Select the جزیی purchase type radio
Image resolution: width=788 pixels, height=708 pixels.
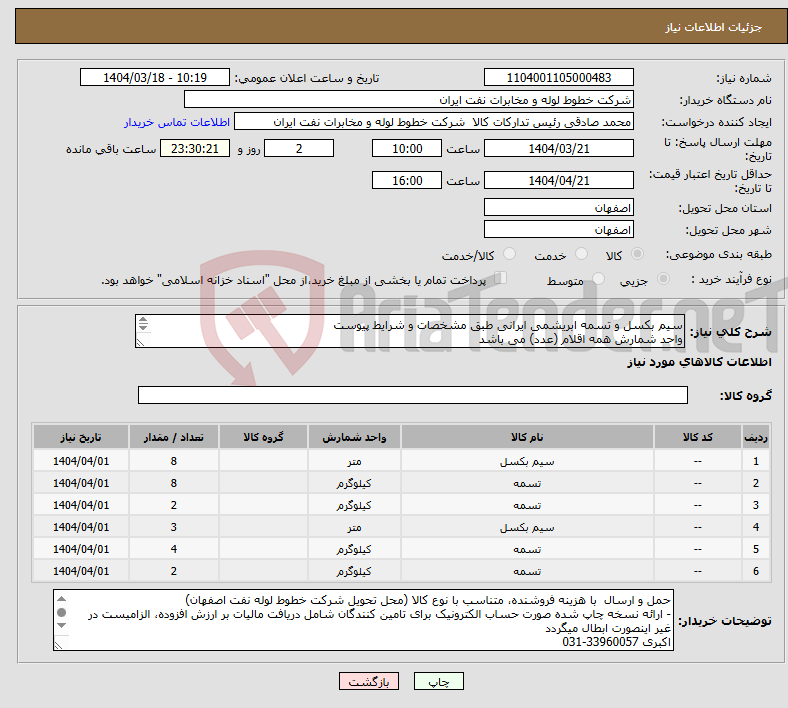(x=663, y=278)
